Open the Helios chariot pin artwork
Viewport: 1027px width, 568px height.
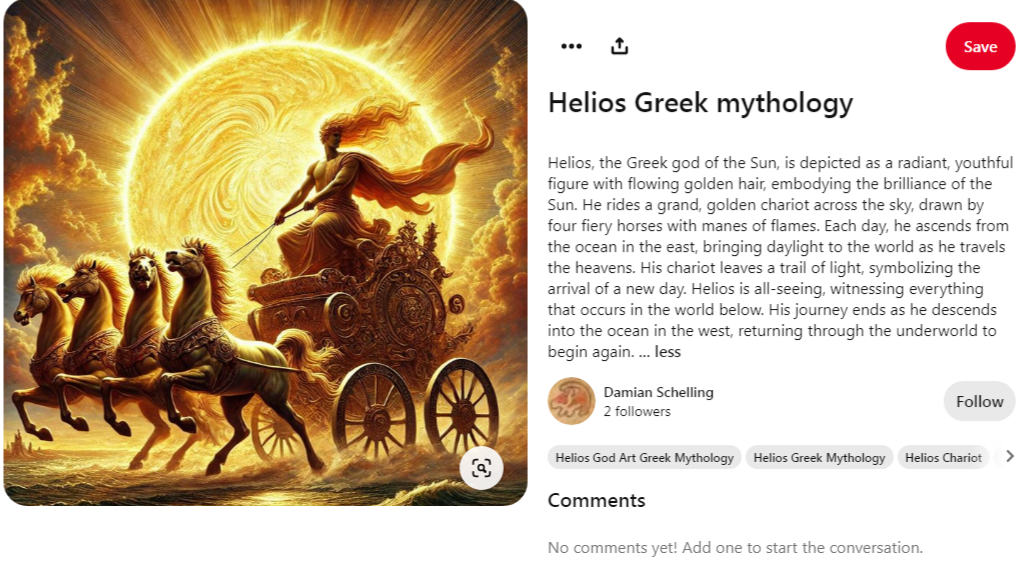265,253
